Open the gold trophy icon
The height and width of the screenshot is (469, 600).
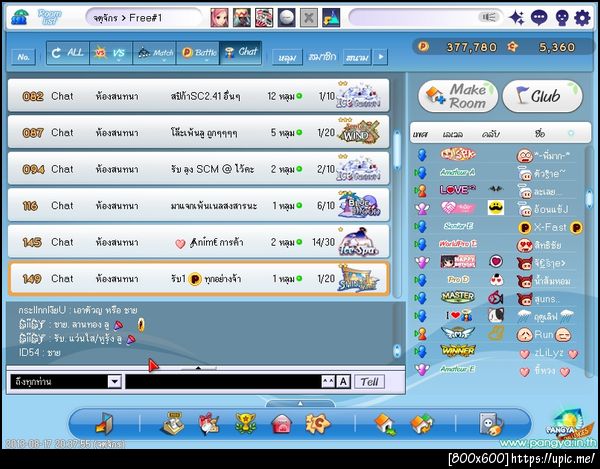pyautogui.click(x=245, y=424)
